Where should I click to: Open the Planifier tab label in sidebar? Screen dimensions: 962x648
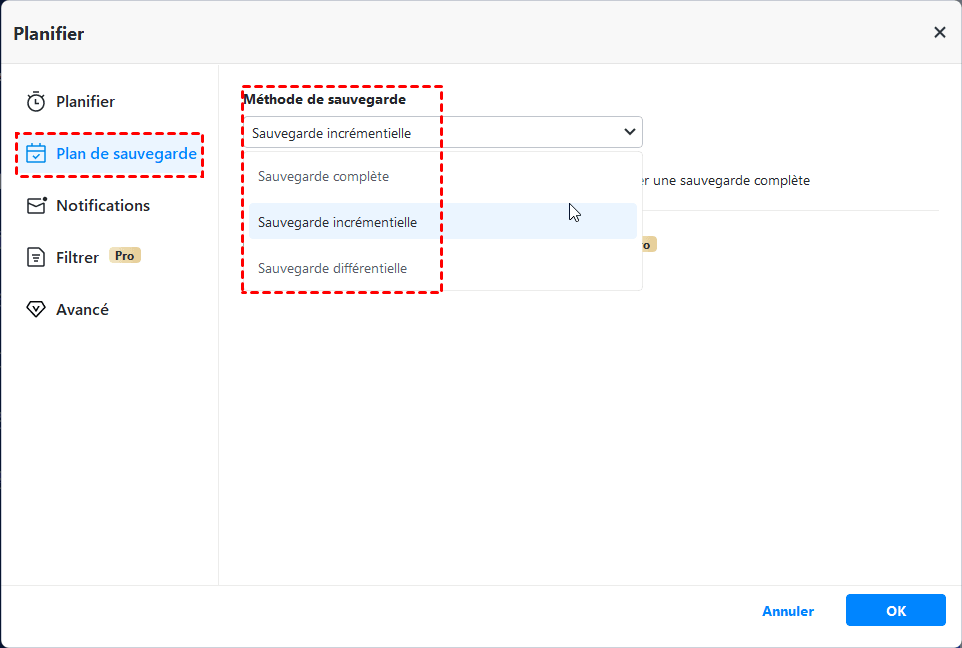coord(86,102)
